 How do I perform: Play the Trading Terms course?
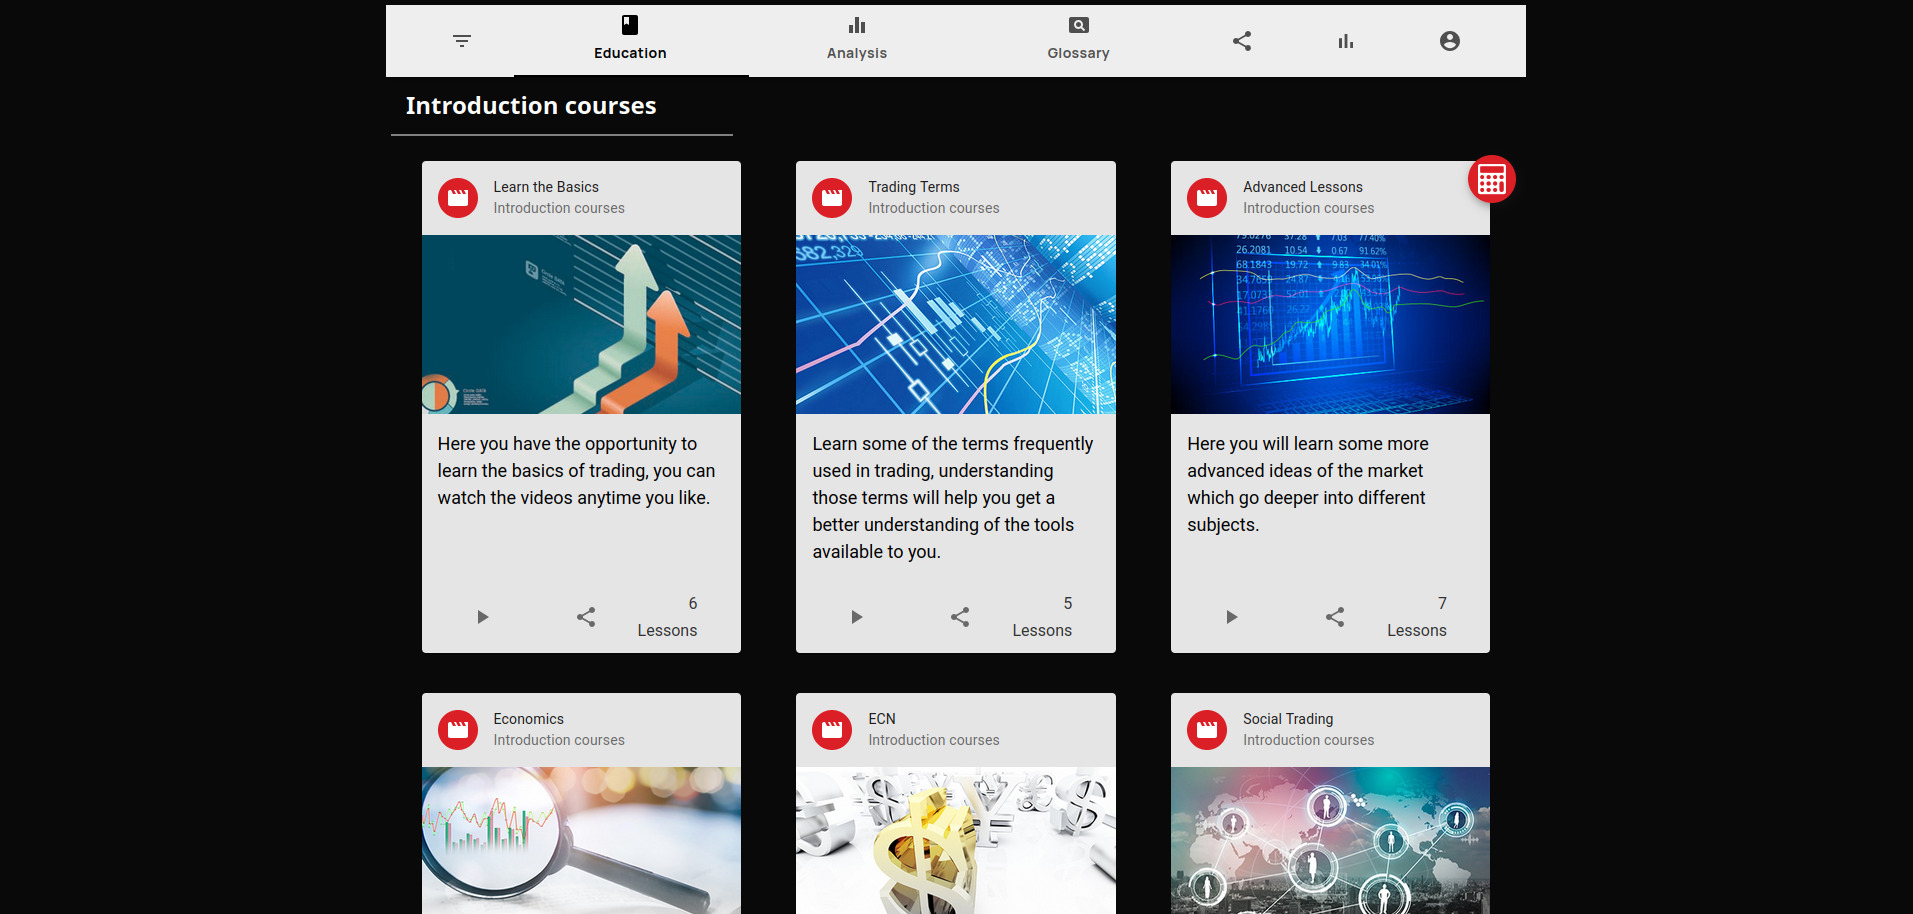click(x=857, y=617)
